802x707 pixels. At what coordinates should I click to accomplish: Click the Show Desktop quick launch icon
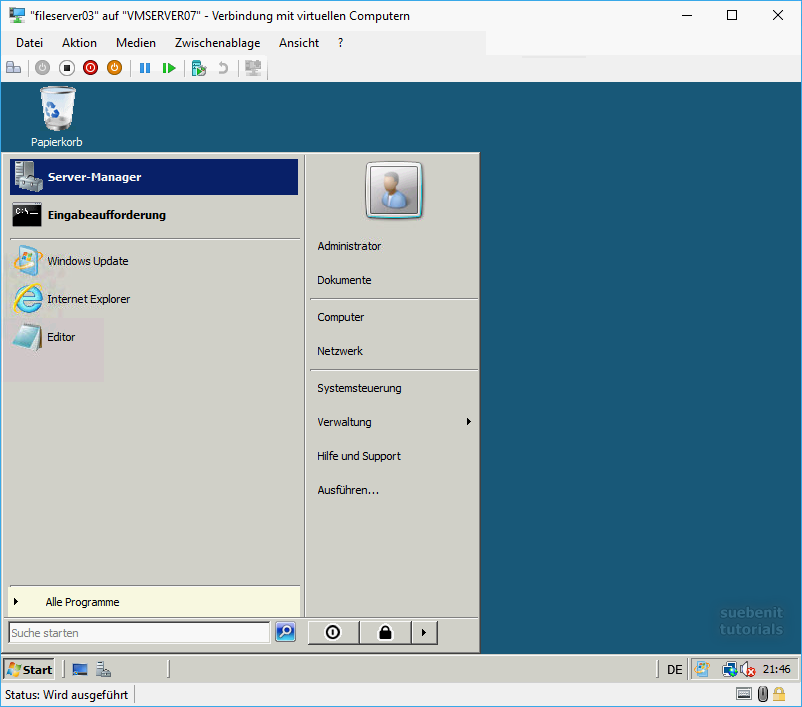pyautogui.click(x=80, y=670)
